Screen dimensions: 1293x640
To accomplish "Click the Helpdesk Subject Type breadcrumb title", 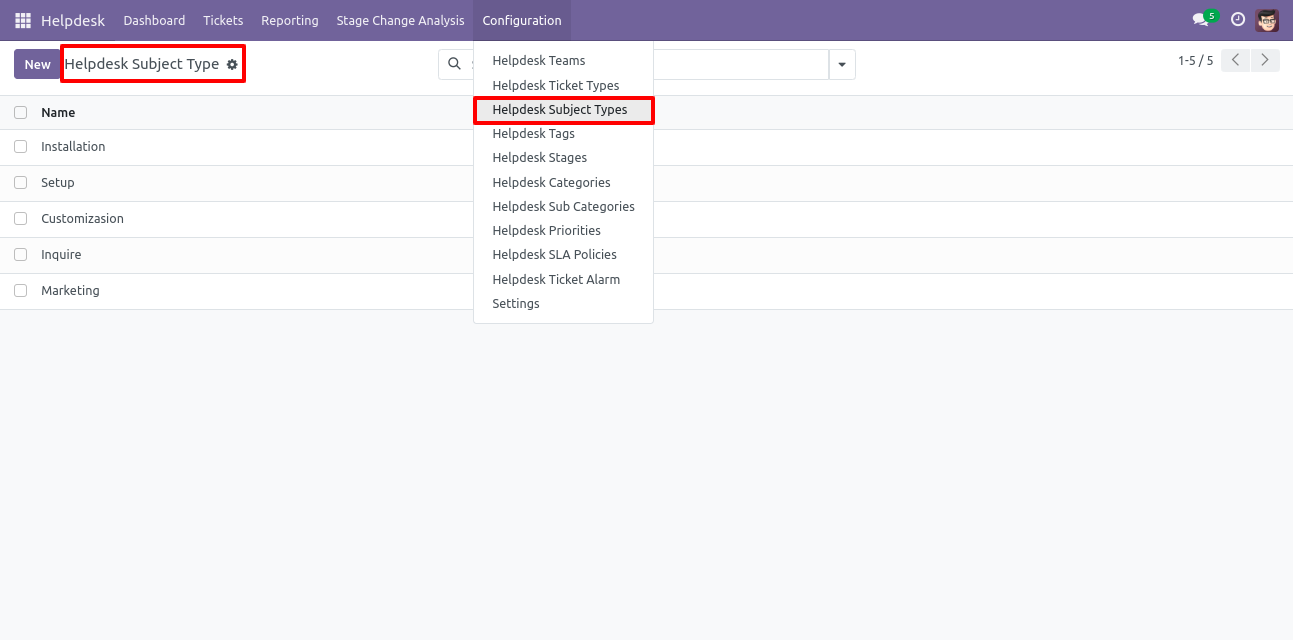I will 142,64.
